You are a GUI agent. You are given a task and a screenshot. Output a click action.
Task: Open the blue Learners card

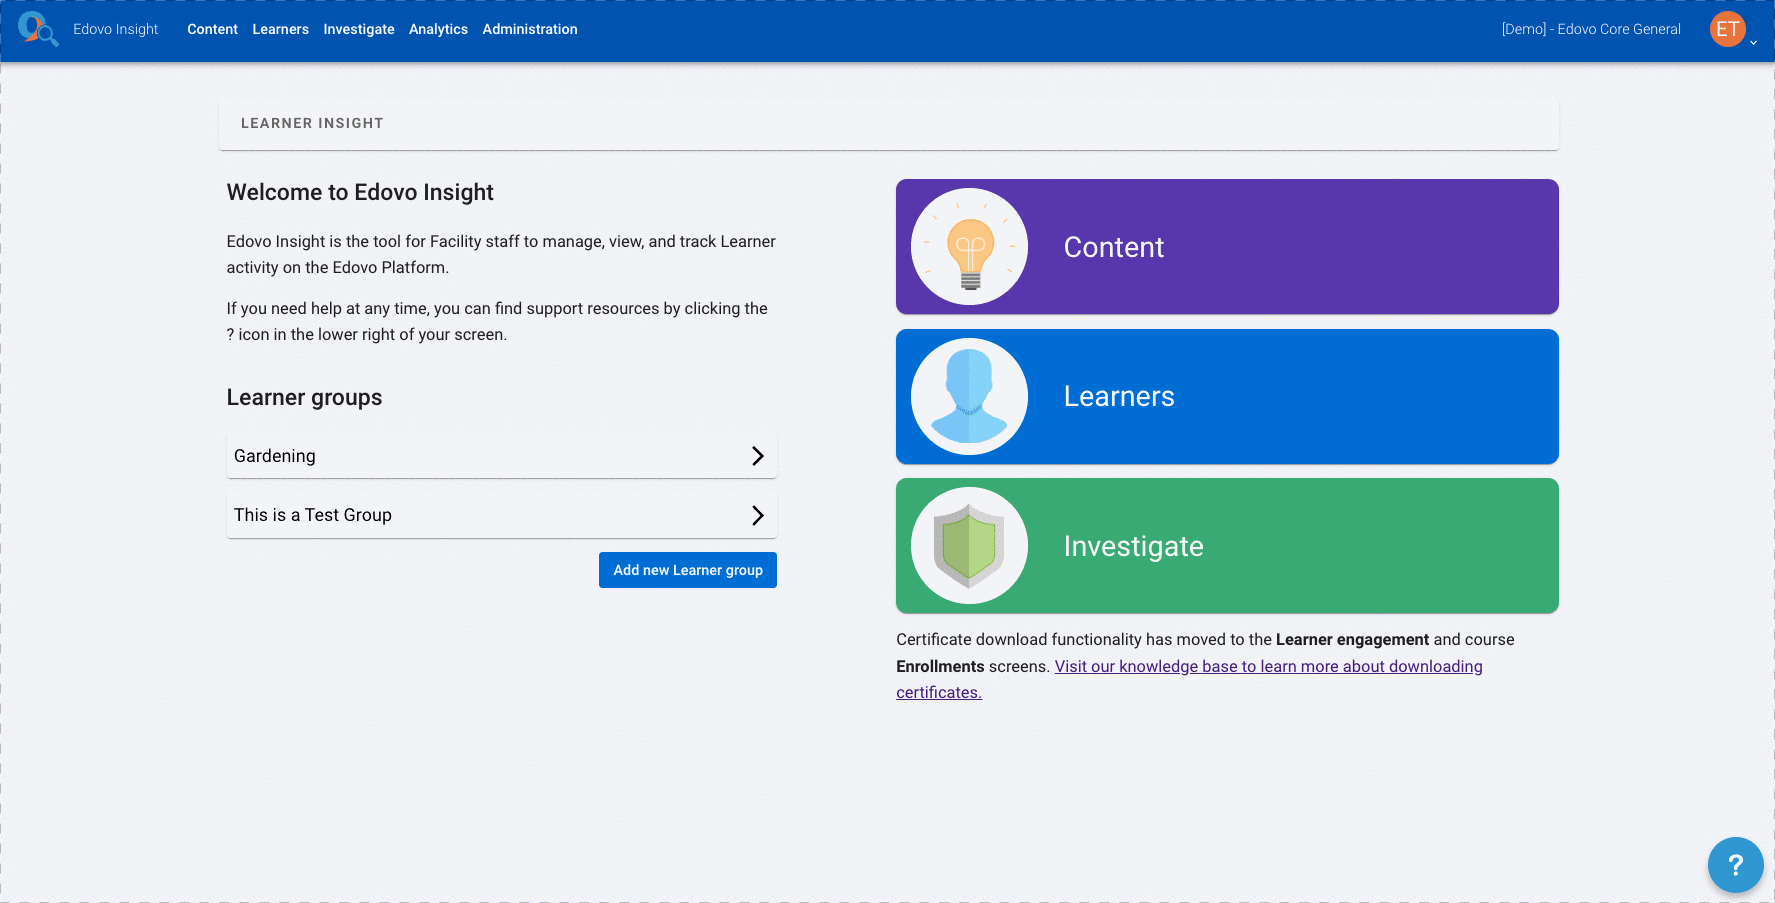click(1227, 396)
